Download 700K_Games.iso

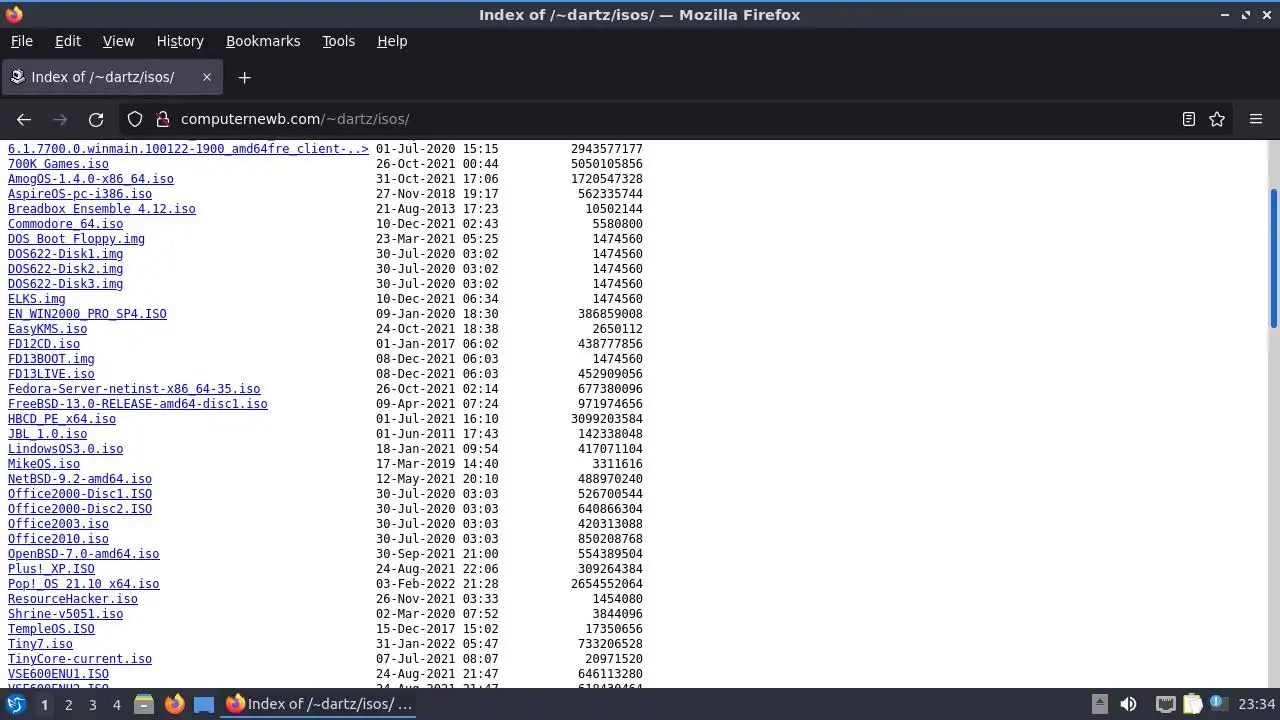point(58,164)
